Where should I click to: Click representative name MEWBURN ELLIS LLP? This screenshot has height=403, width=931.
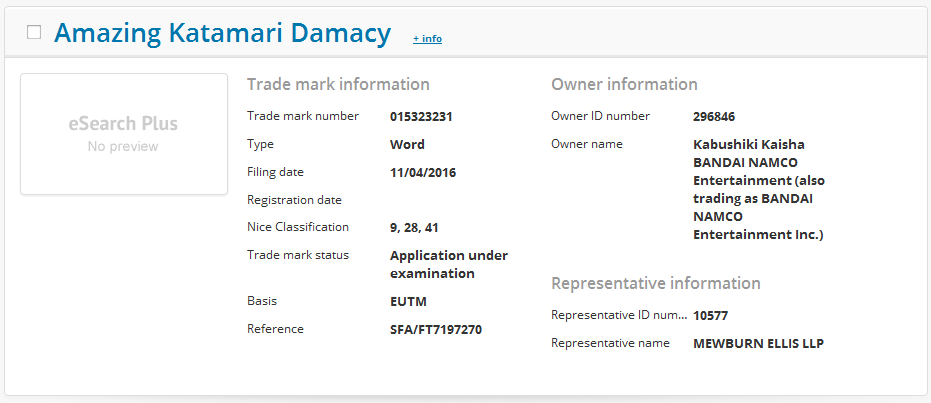coord(758,344)
